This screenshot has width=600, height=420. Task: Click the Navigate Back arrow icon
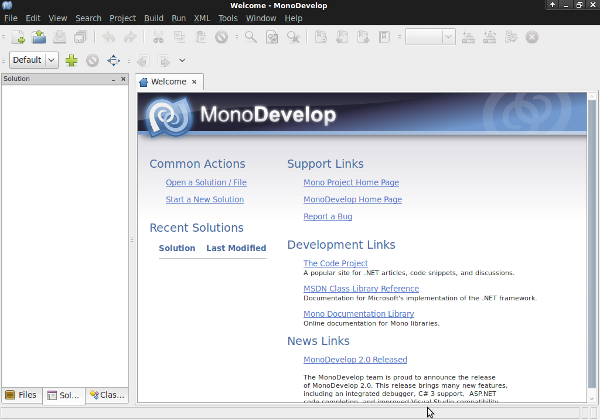(143, 61)
